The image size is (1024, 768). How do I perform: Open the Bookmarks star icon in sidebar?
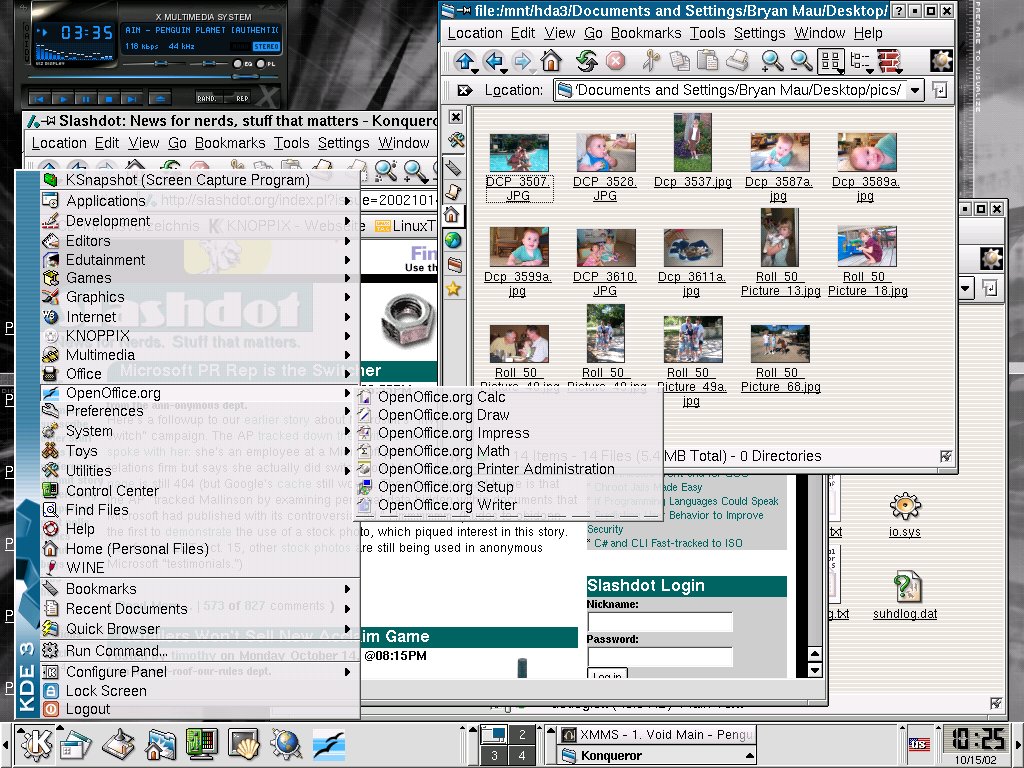click(453, 289)
